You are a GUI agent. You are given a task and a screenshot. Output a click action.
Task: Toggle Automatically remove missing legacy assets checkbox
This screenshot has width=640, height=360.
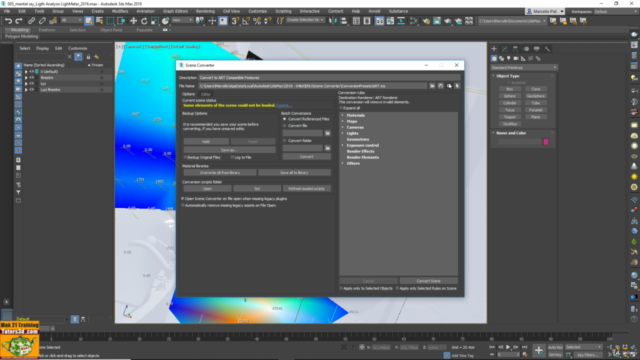pos(183,205)
